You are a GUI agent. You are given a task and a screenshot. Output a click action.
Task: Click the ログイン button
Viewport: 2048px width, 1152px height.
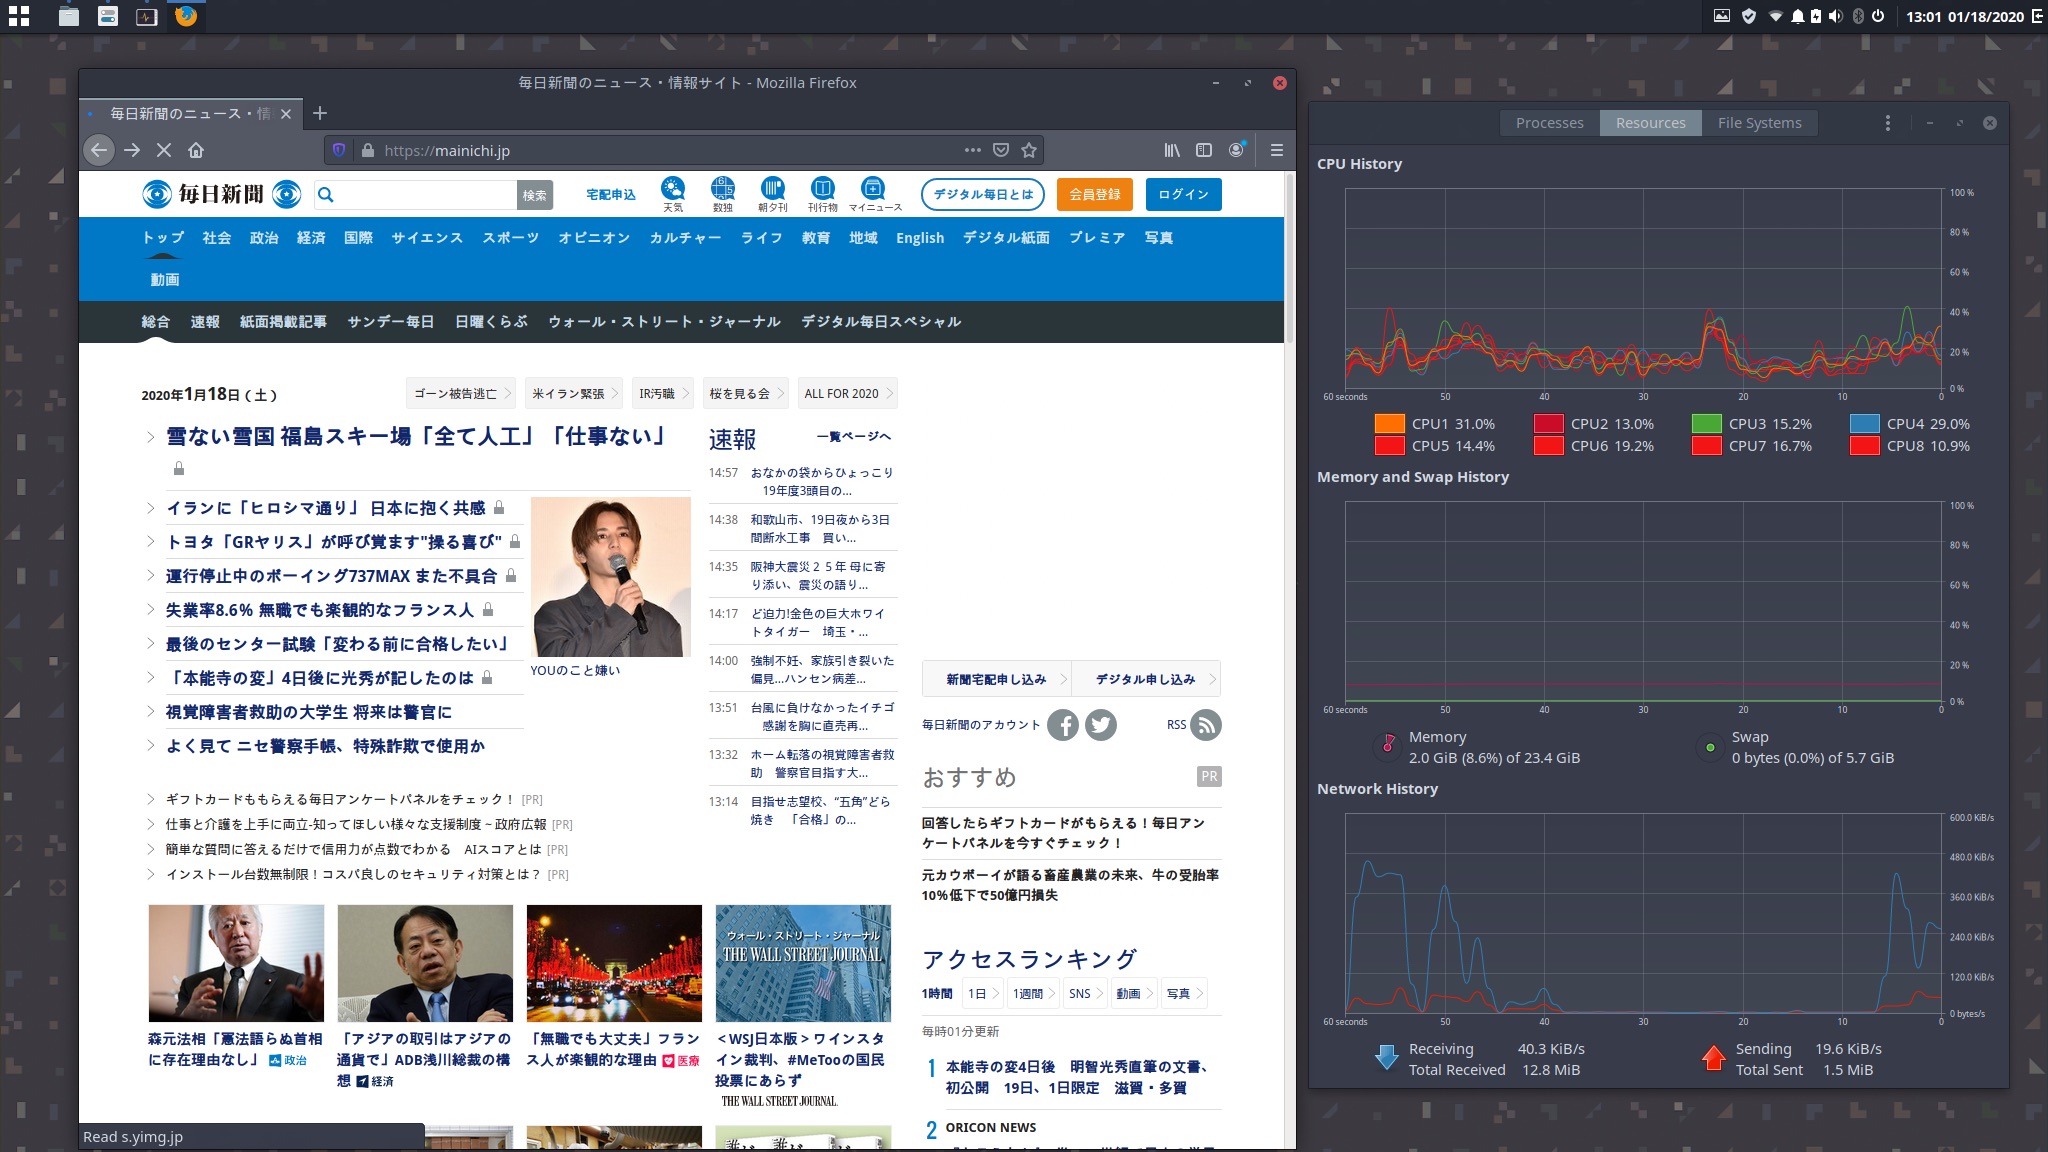pyautogui.click(x=1184, y=194)
